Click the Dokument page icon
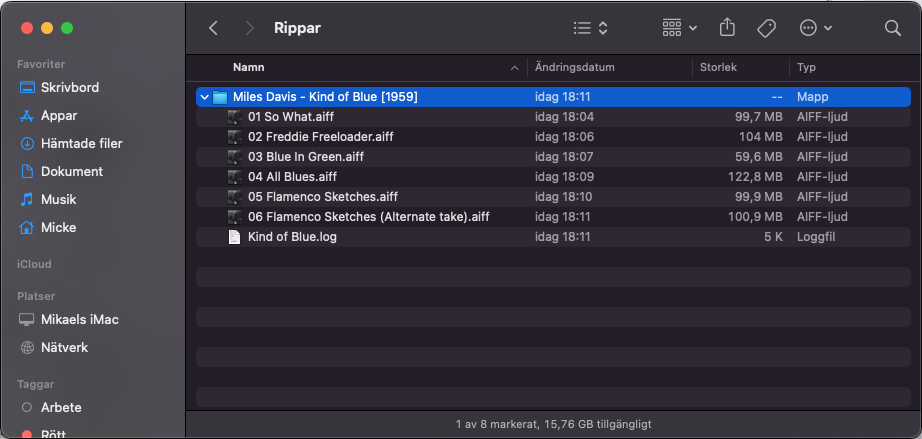922x439 pixels. click(x=27, y=172)
